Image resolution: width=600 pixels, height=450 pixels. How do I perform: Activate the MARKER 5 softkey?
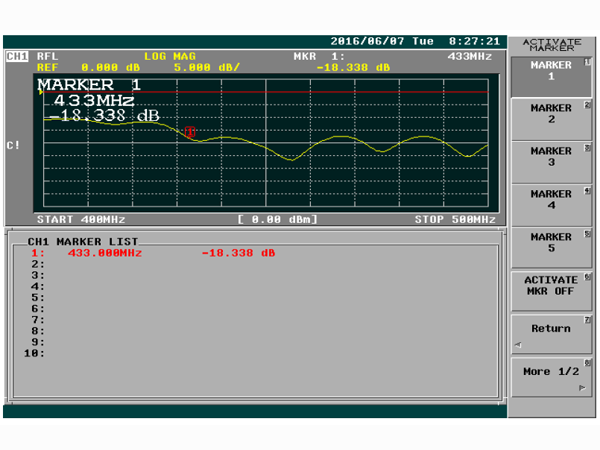tap(551, 248)
